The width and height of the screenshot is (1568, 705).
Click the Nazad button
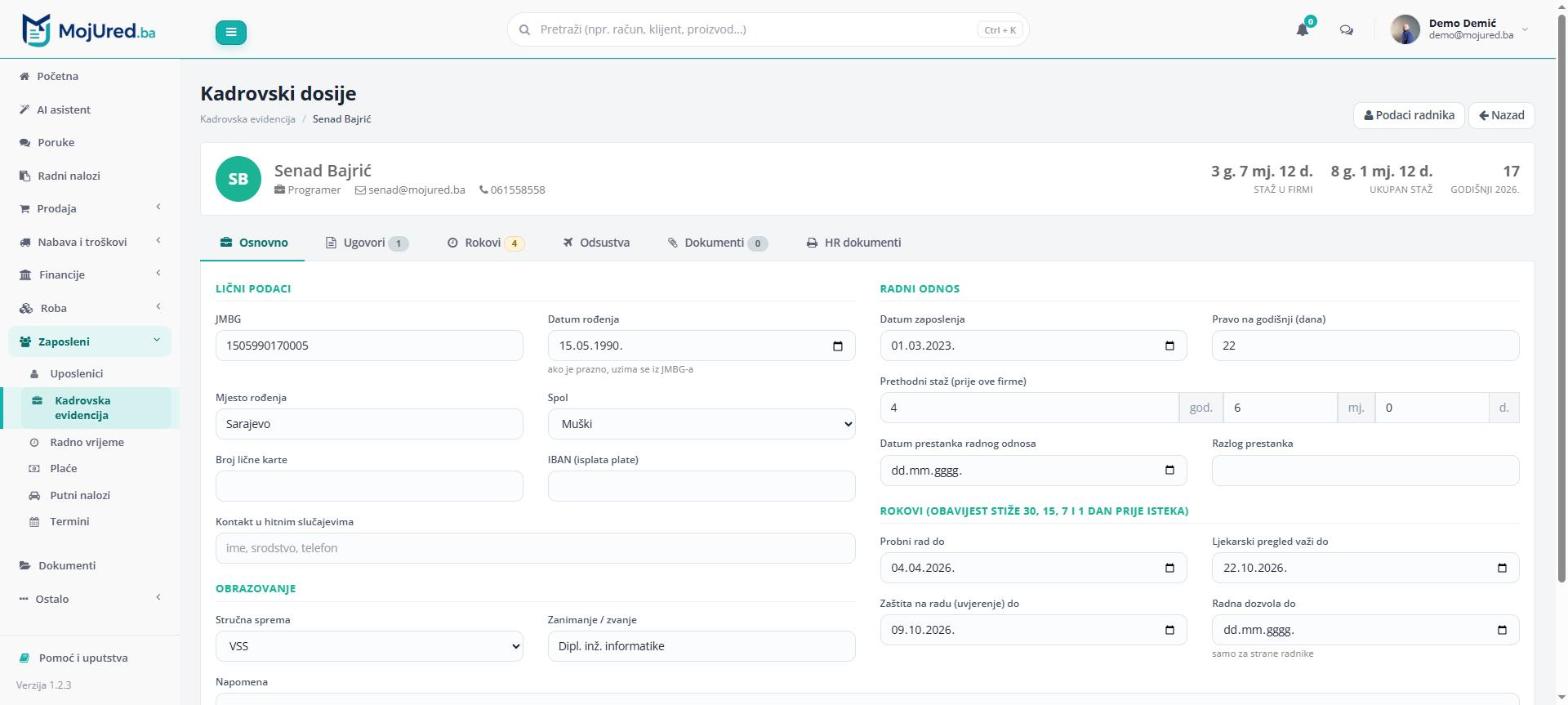(1502, 115)
